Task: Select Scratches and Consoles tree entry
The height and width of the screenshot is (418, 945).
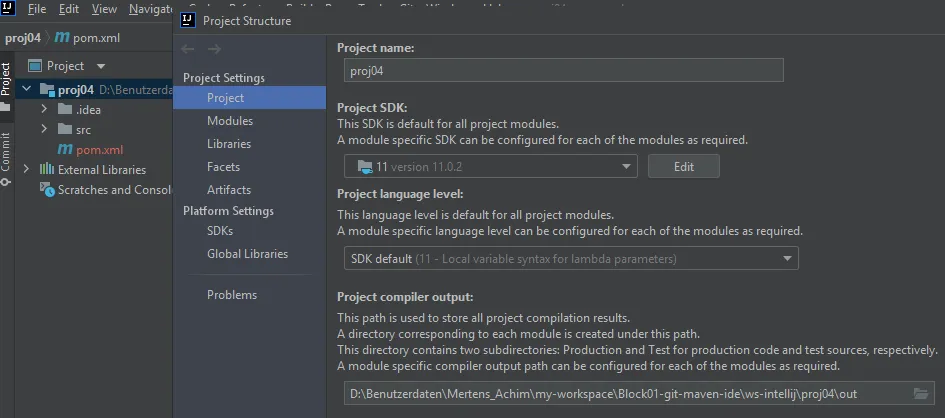Action: (x=115, y=190)
